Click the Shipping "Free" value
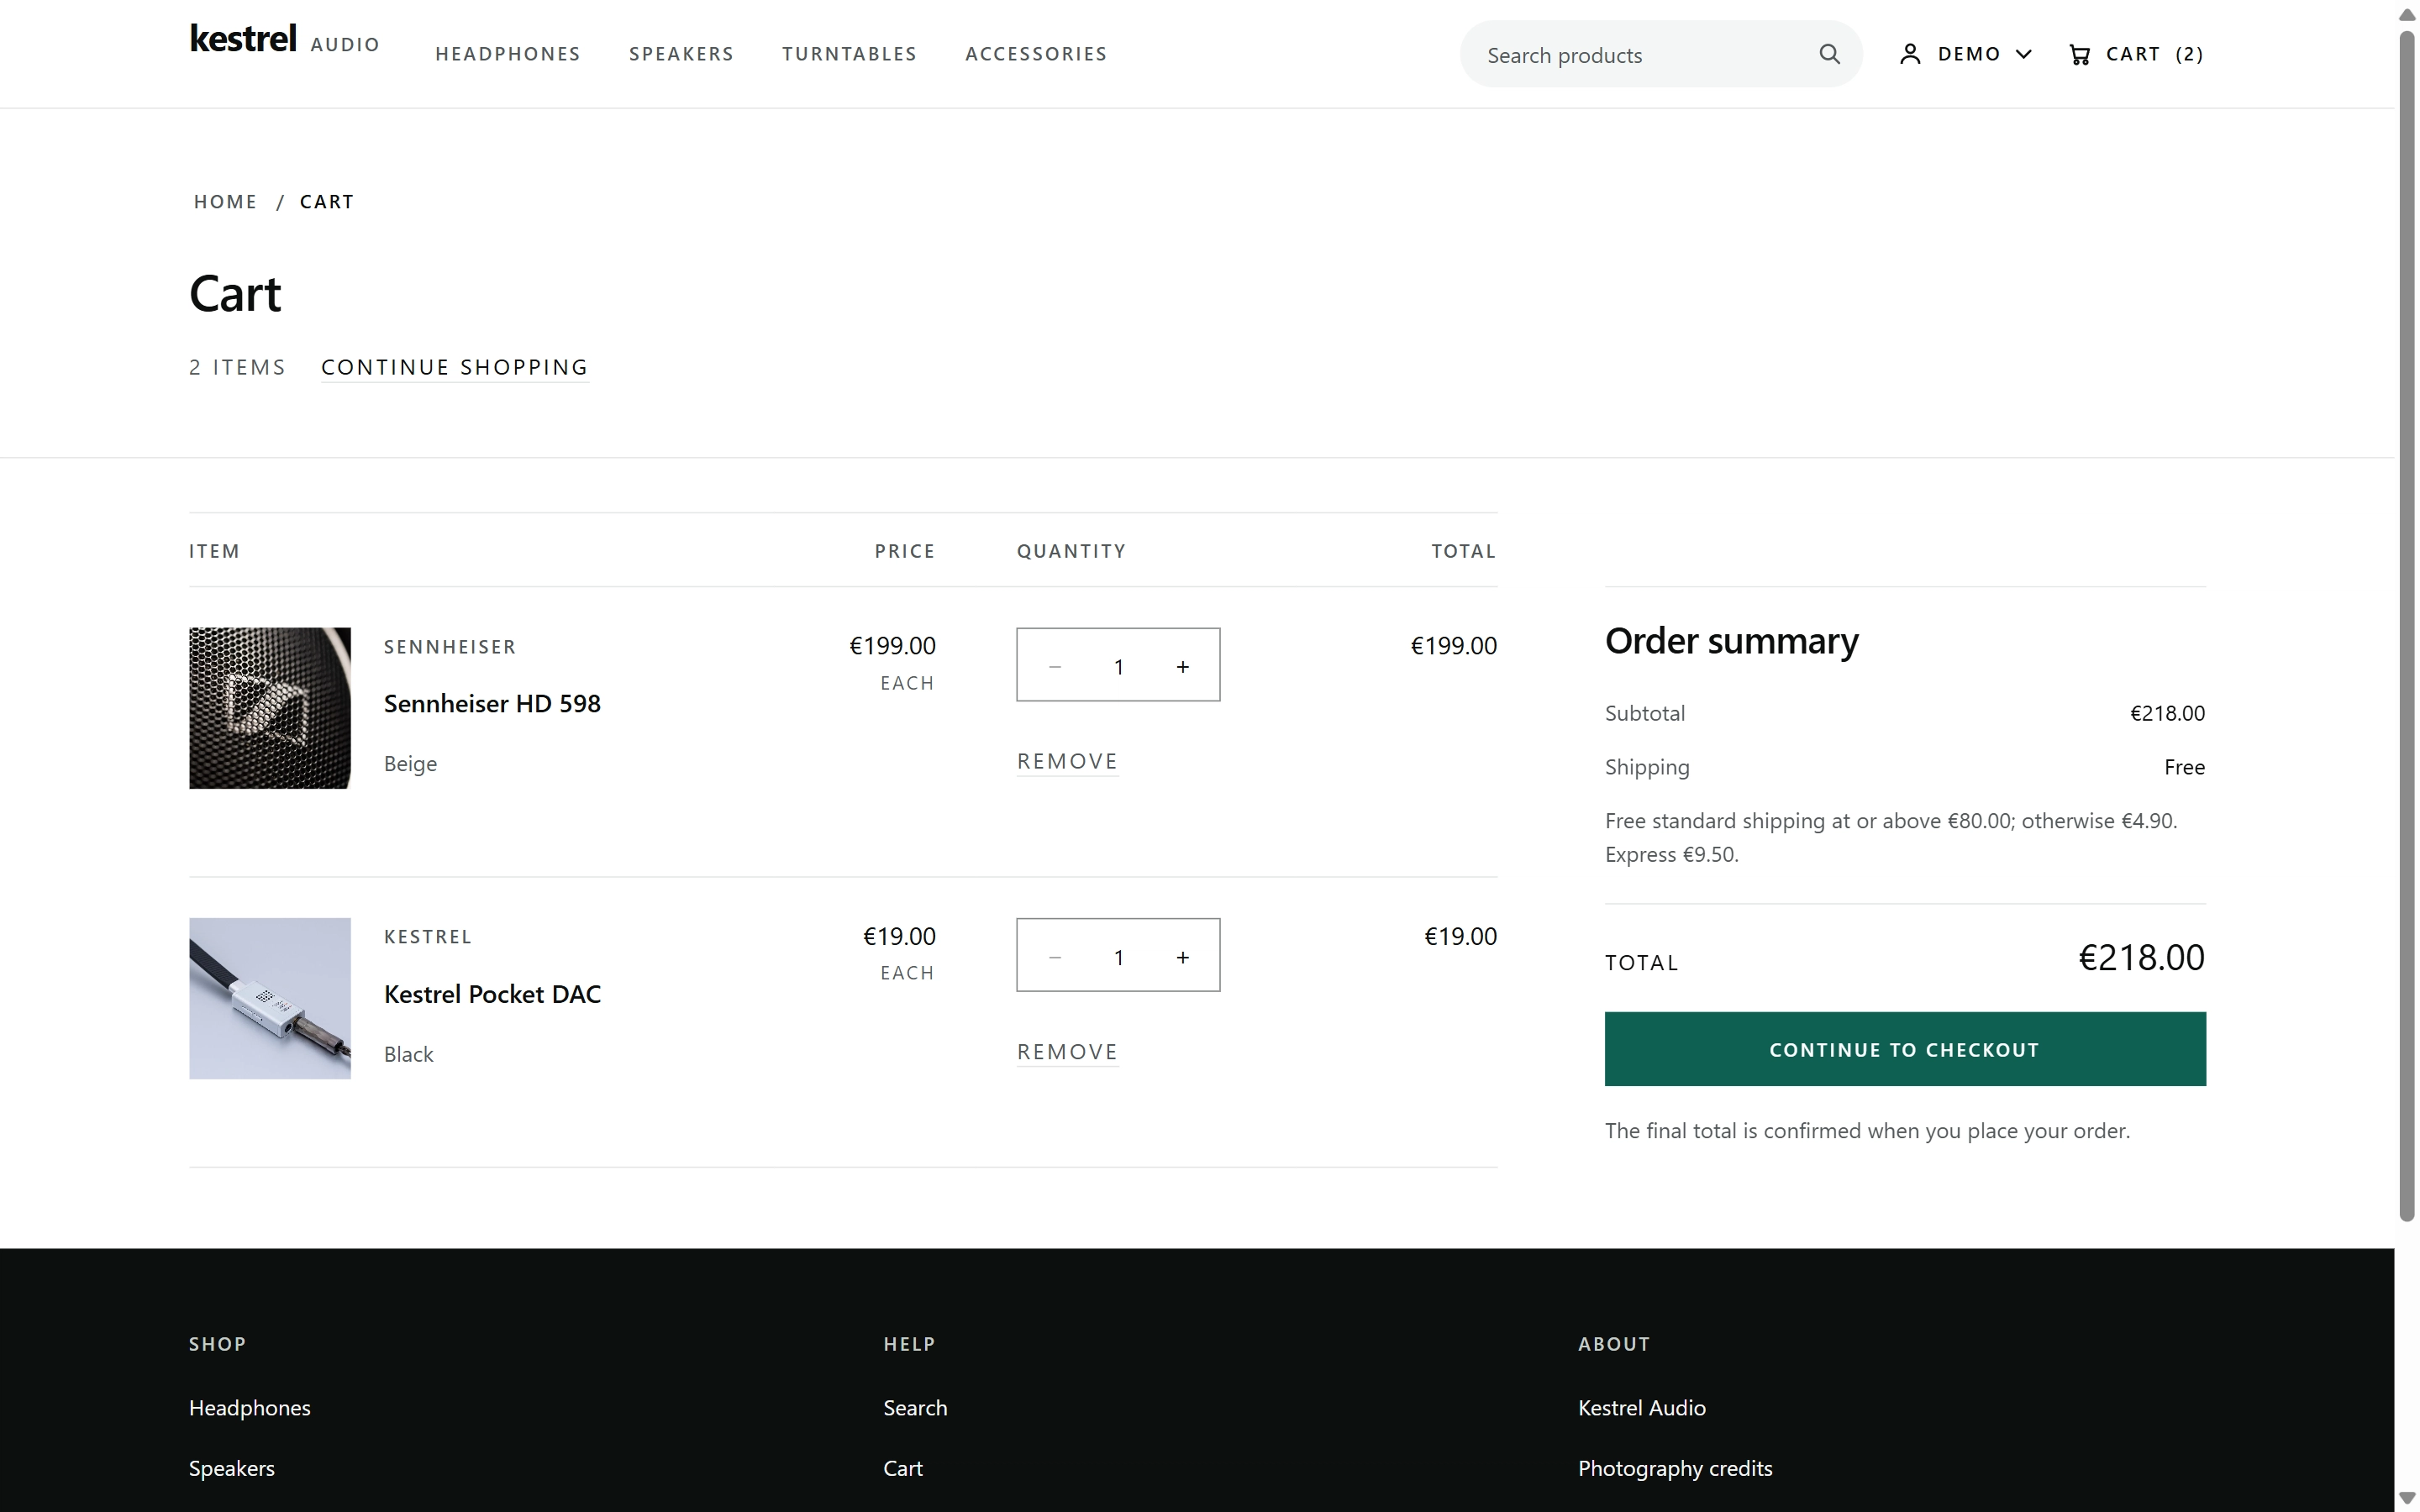The image size is (2420, 1512). pyautogui.click(x=2184, y=767)
